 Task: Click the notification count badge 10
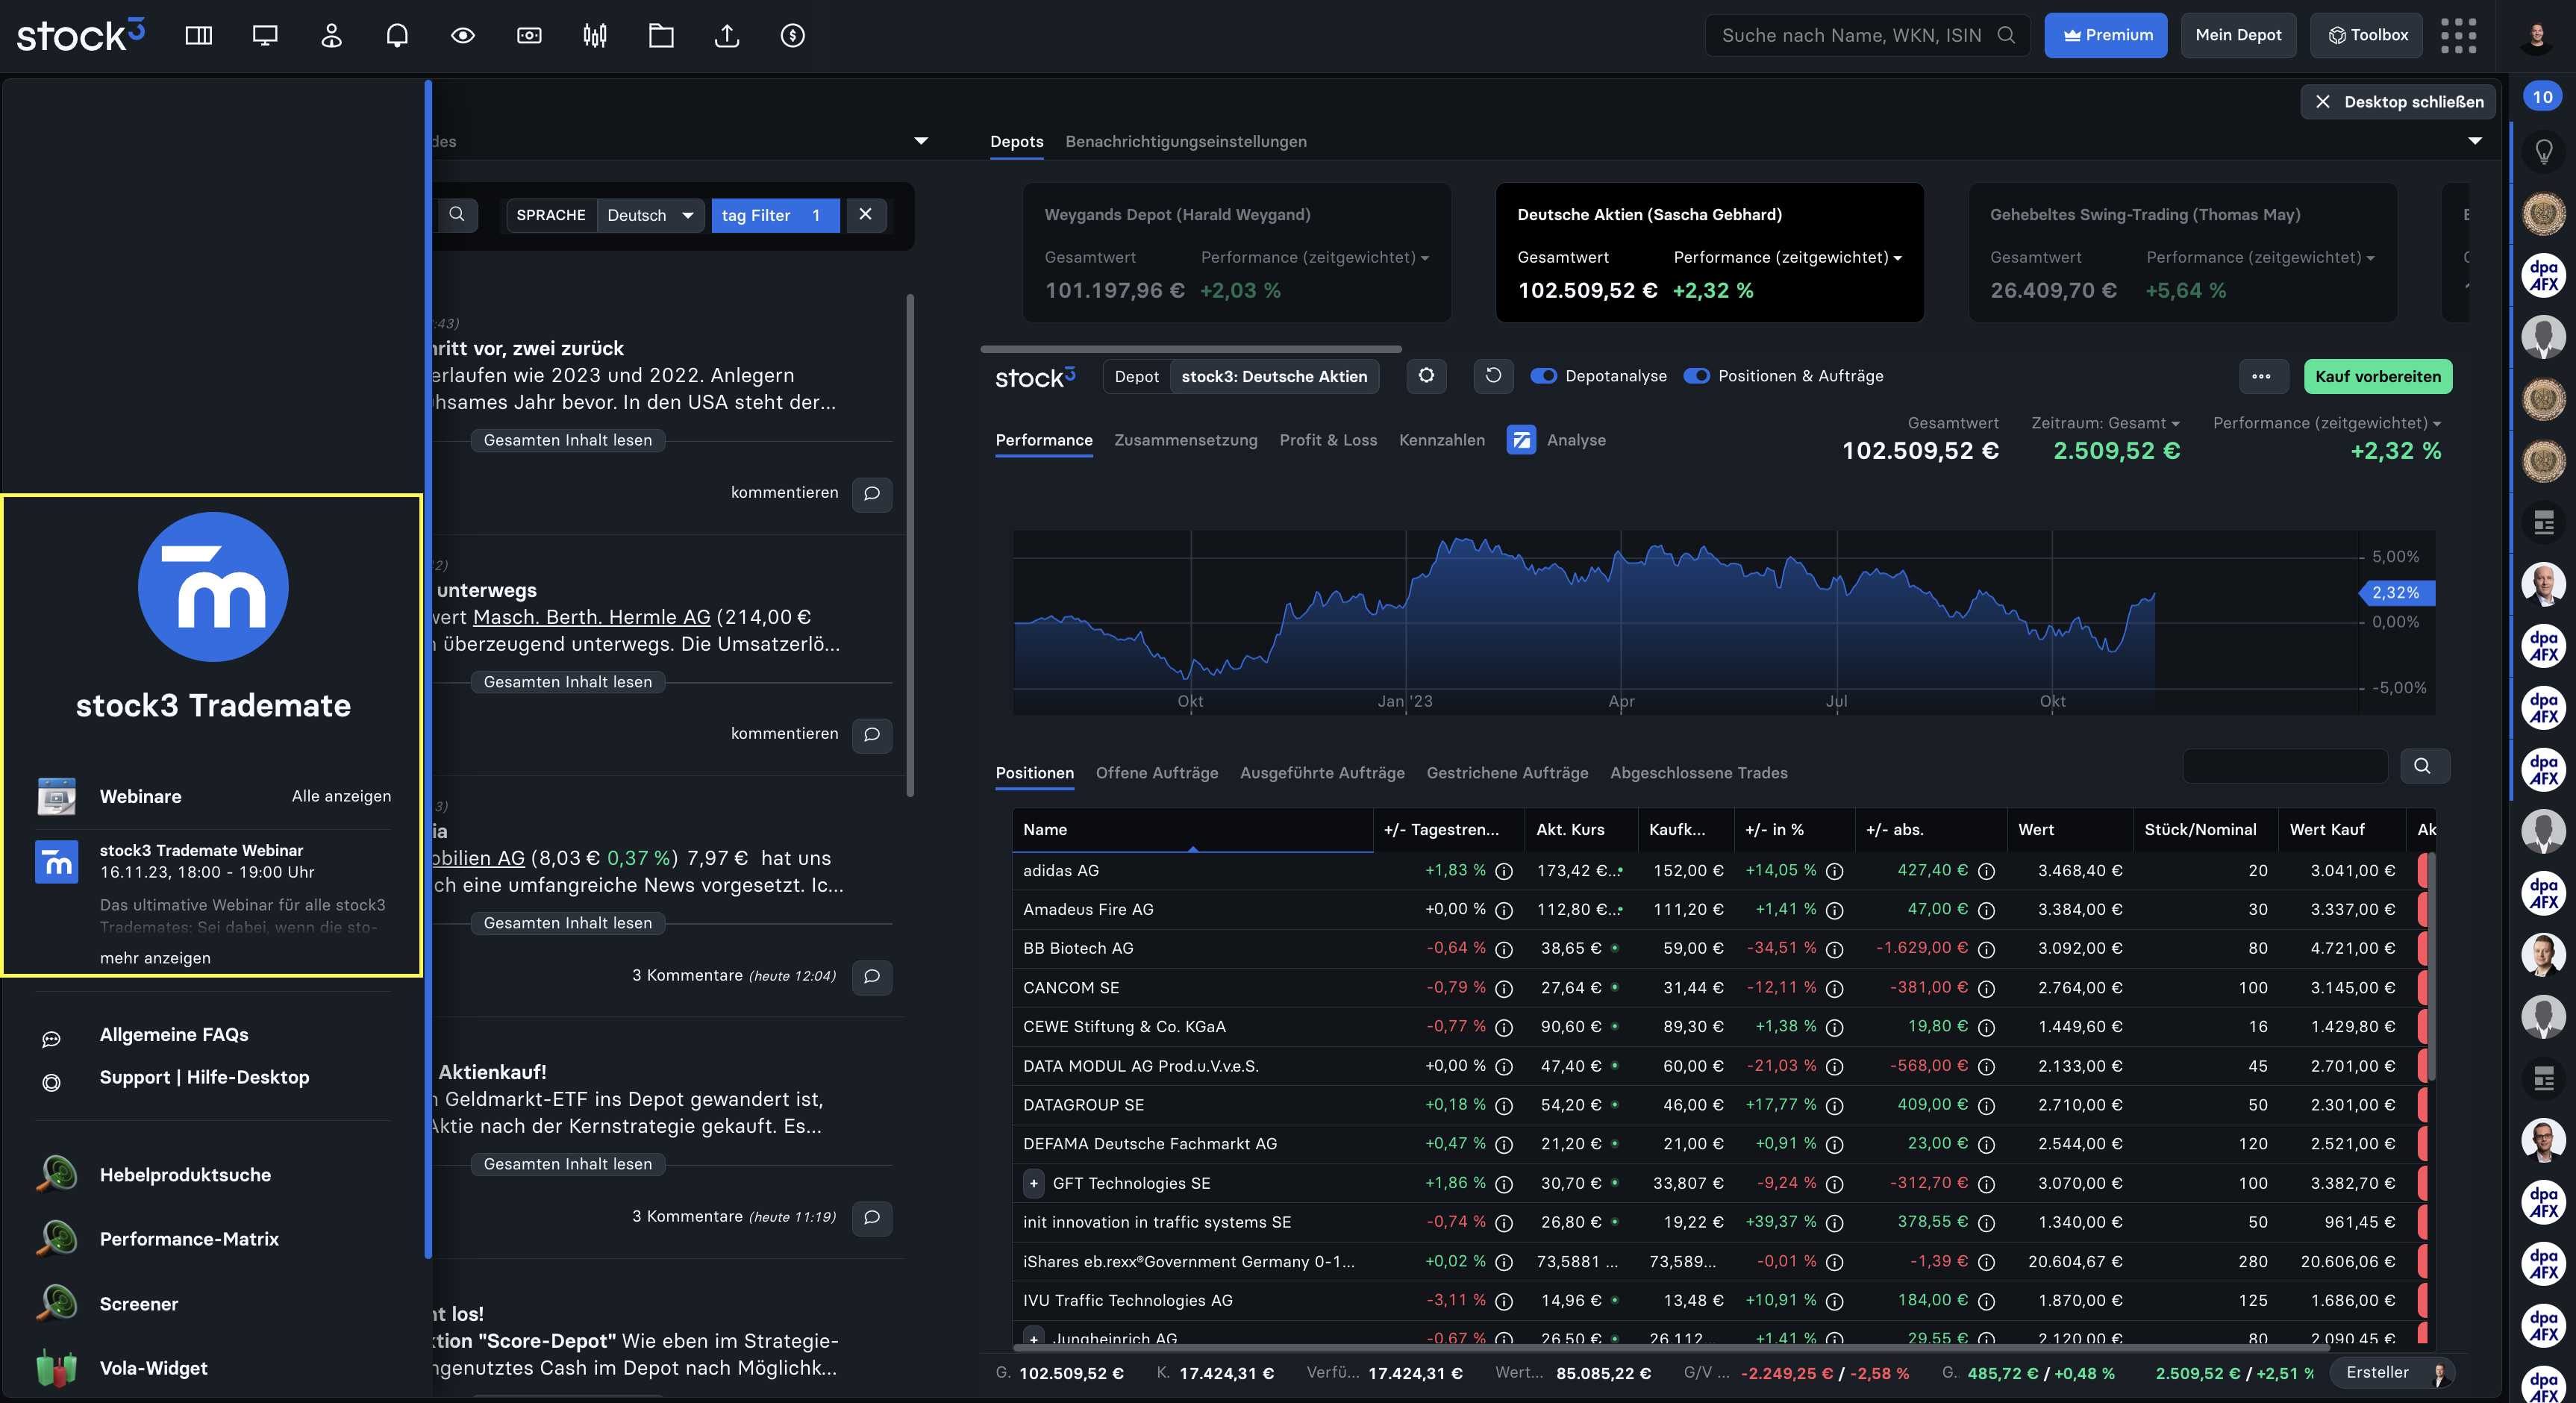tap(2543, 97)
